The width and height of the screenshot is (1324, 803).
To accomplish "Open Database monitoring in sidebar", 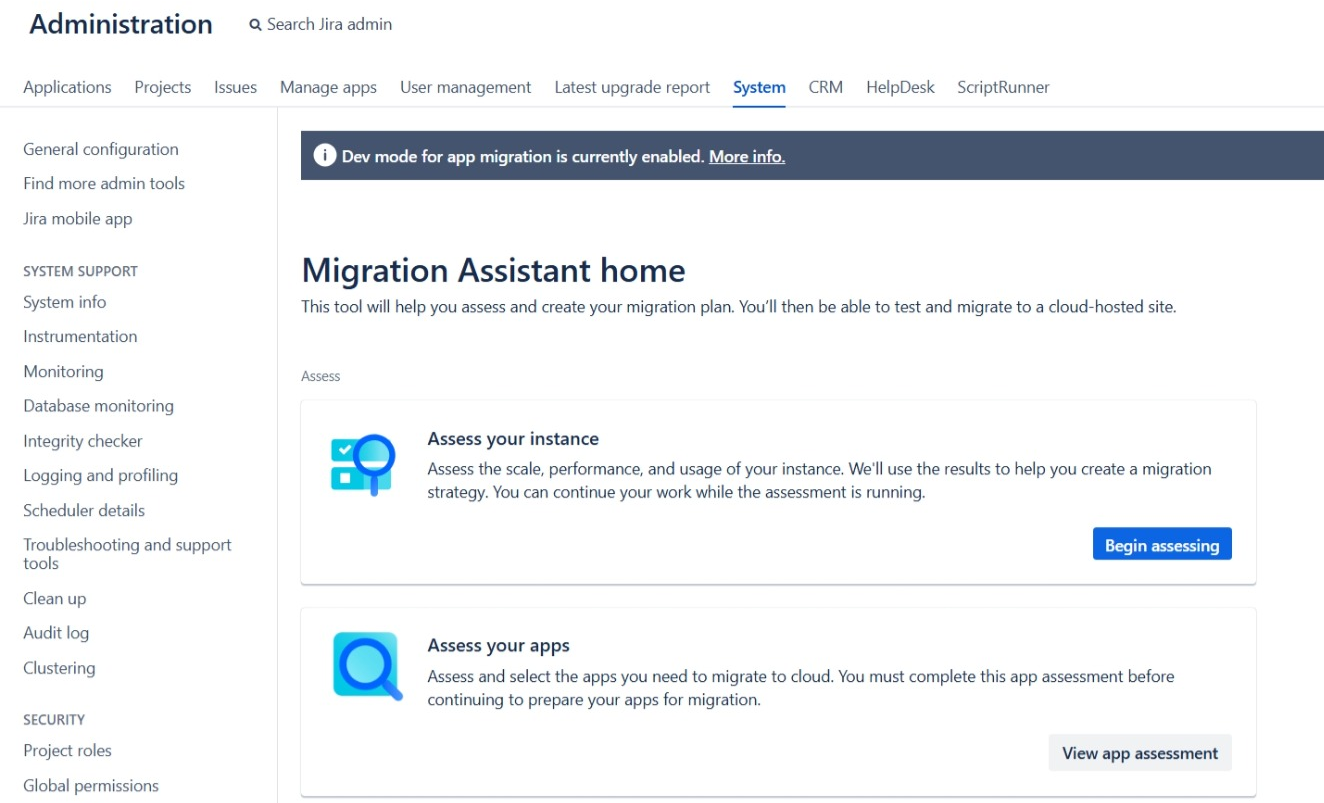I will click(x=98, y=406).
